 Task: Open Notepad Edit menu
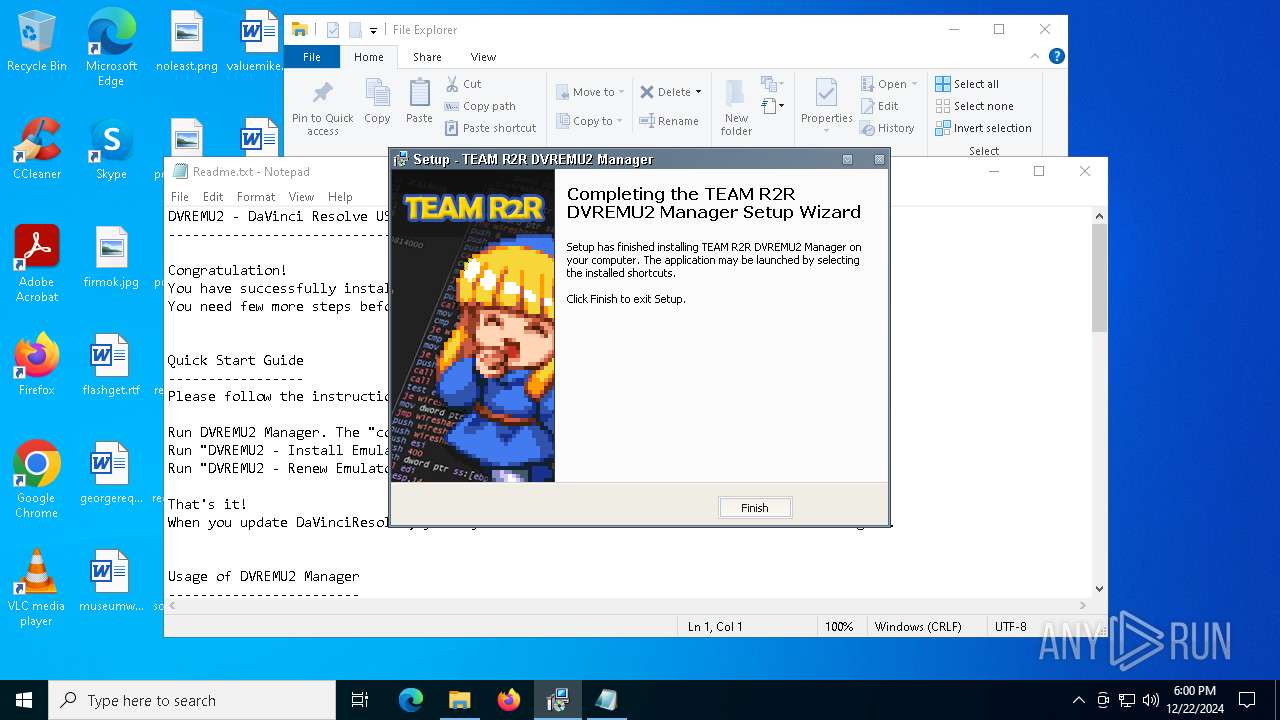click(x=213, y=197)
